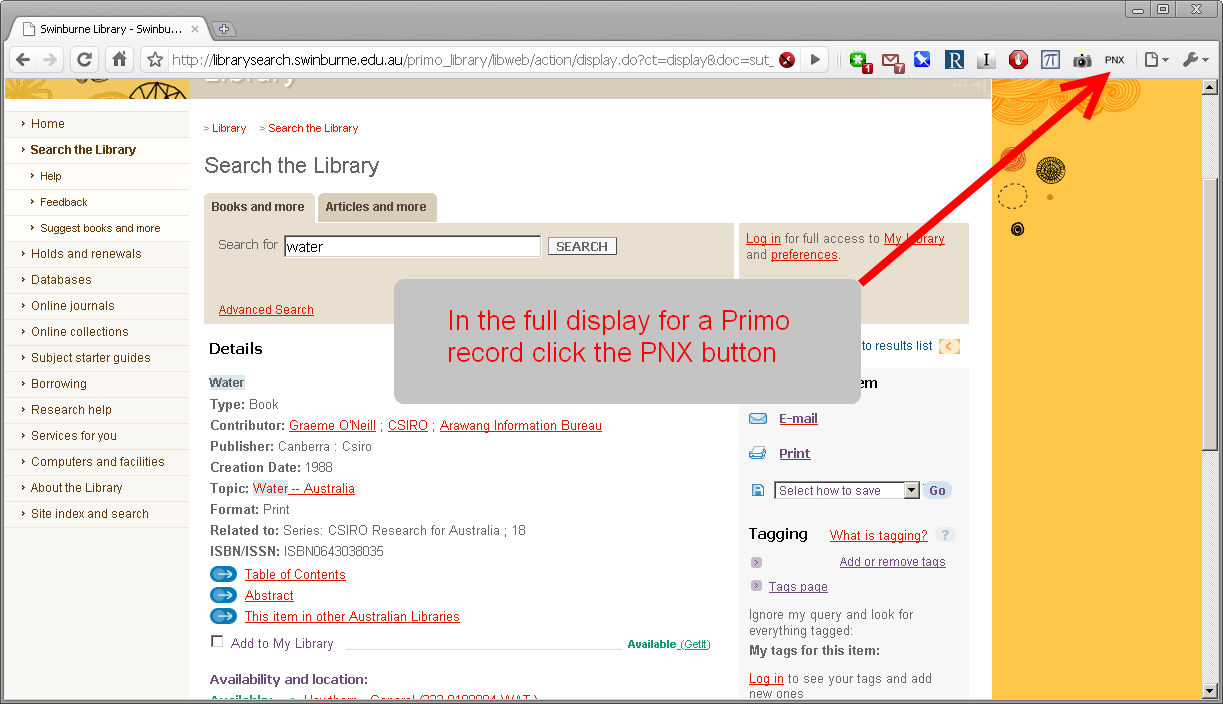Click the SEARCH button

tap(582, 246)
